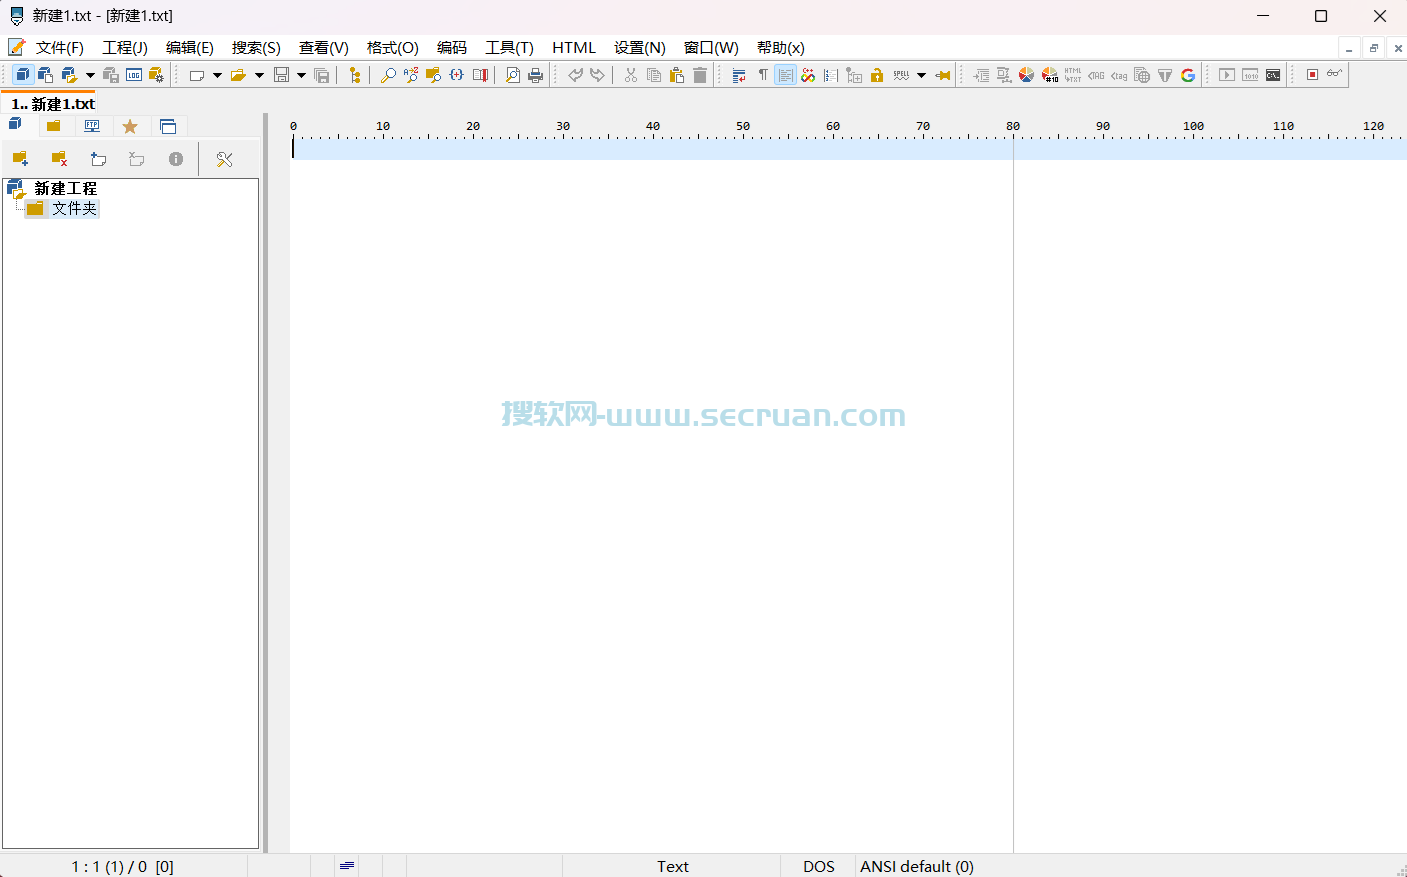Click the printer icon

coord(536,75)
